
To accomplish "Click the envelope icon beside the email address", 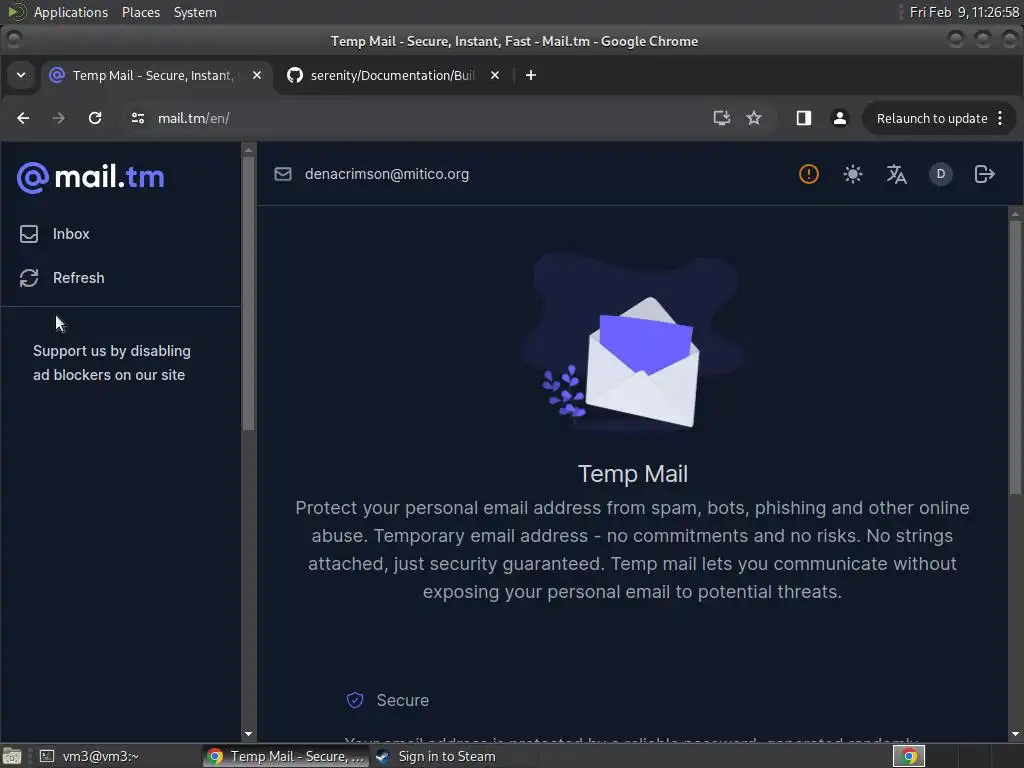I will [x=283, y=174].
